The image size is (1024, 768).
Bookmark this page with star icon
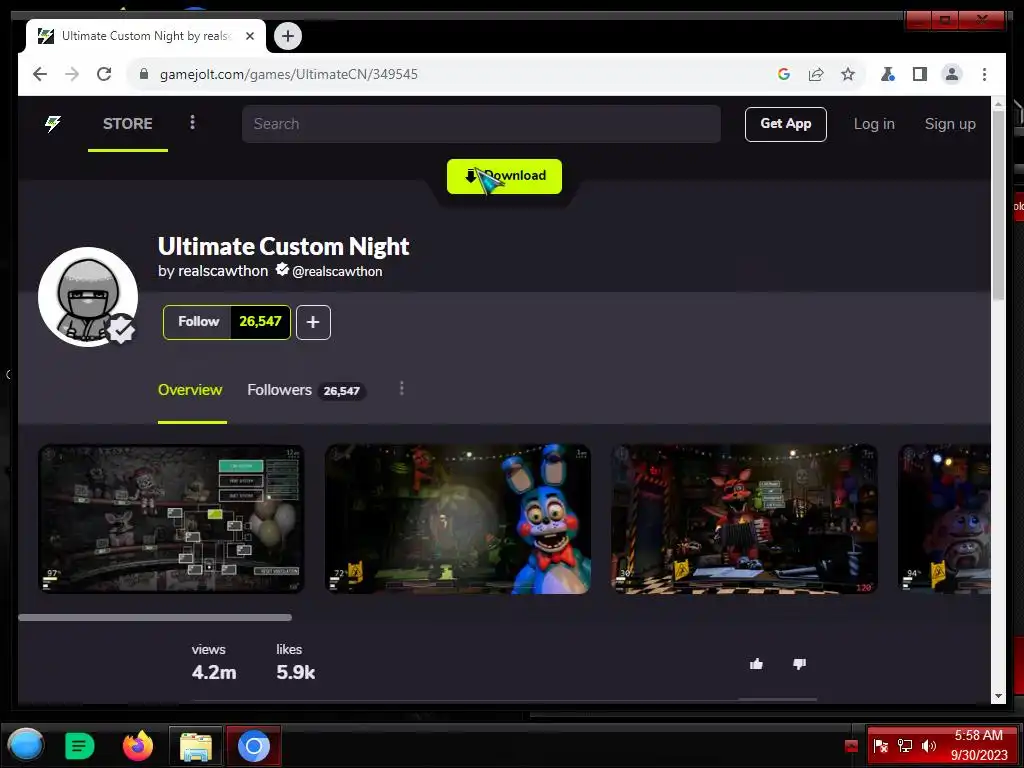coord(848,74)
